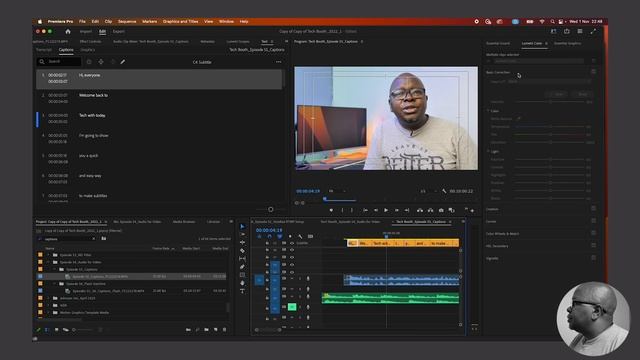The height and width of the screenshot is (360, 640).
Task: Open Graphics and Titles menu
Action: pos(180,21)
